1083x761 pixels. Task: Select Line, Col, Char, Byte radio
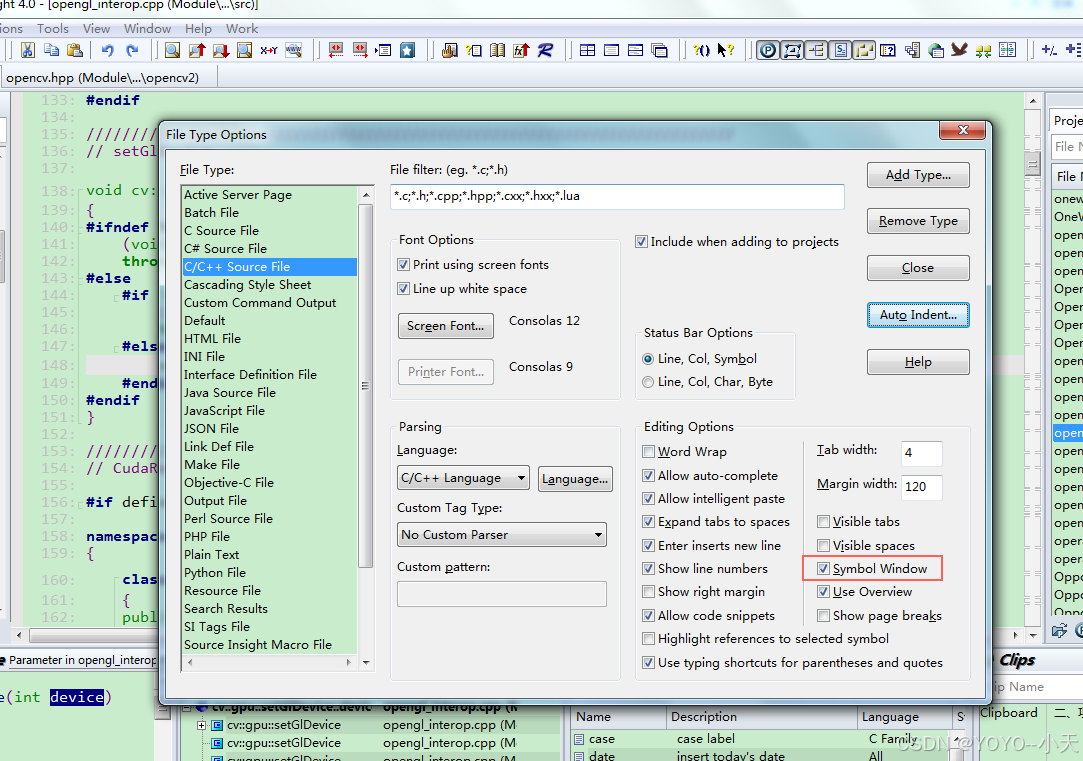pos(648,382)
